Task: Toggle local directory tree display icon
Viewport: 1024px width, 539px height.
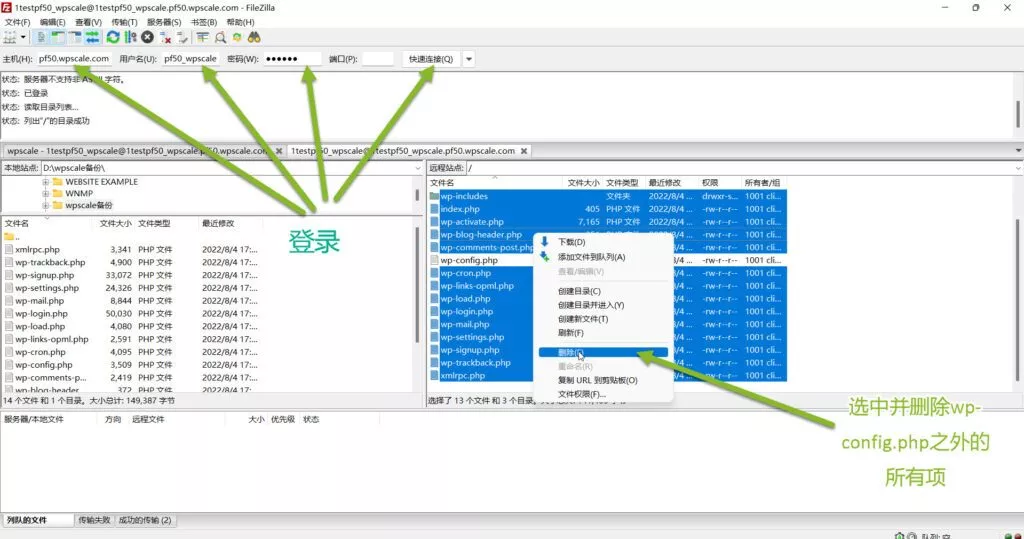Action: [x=58, y=37]
